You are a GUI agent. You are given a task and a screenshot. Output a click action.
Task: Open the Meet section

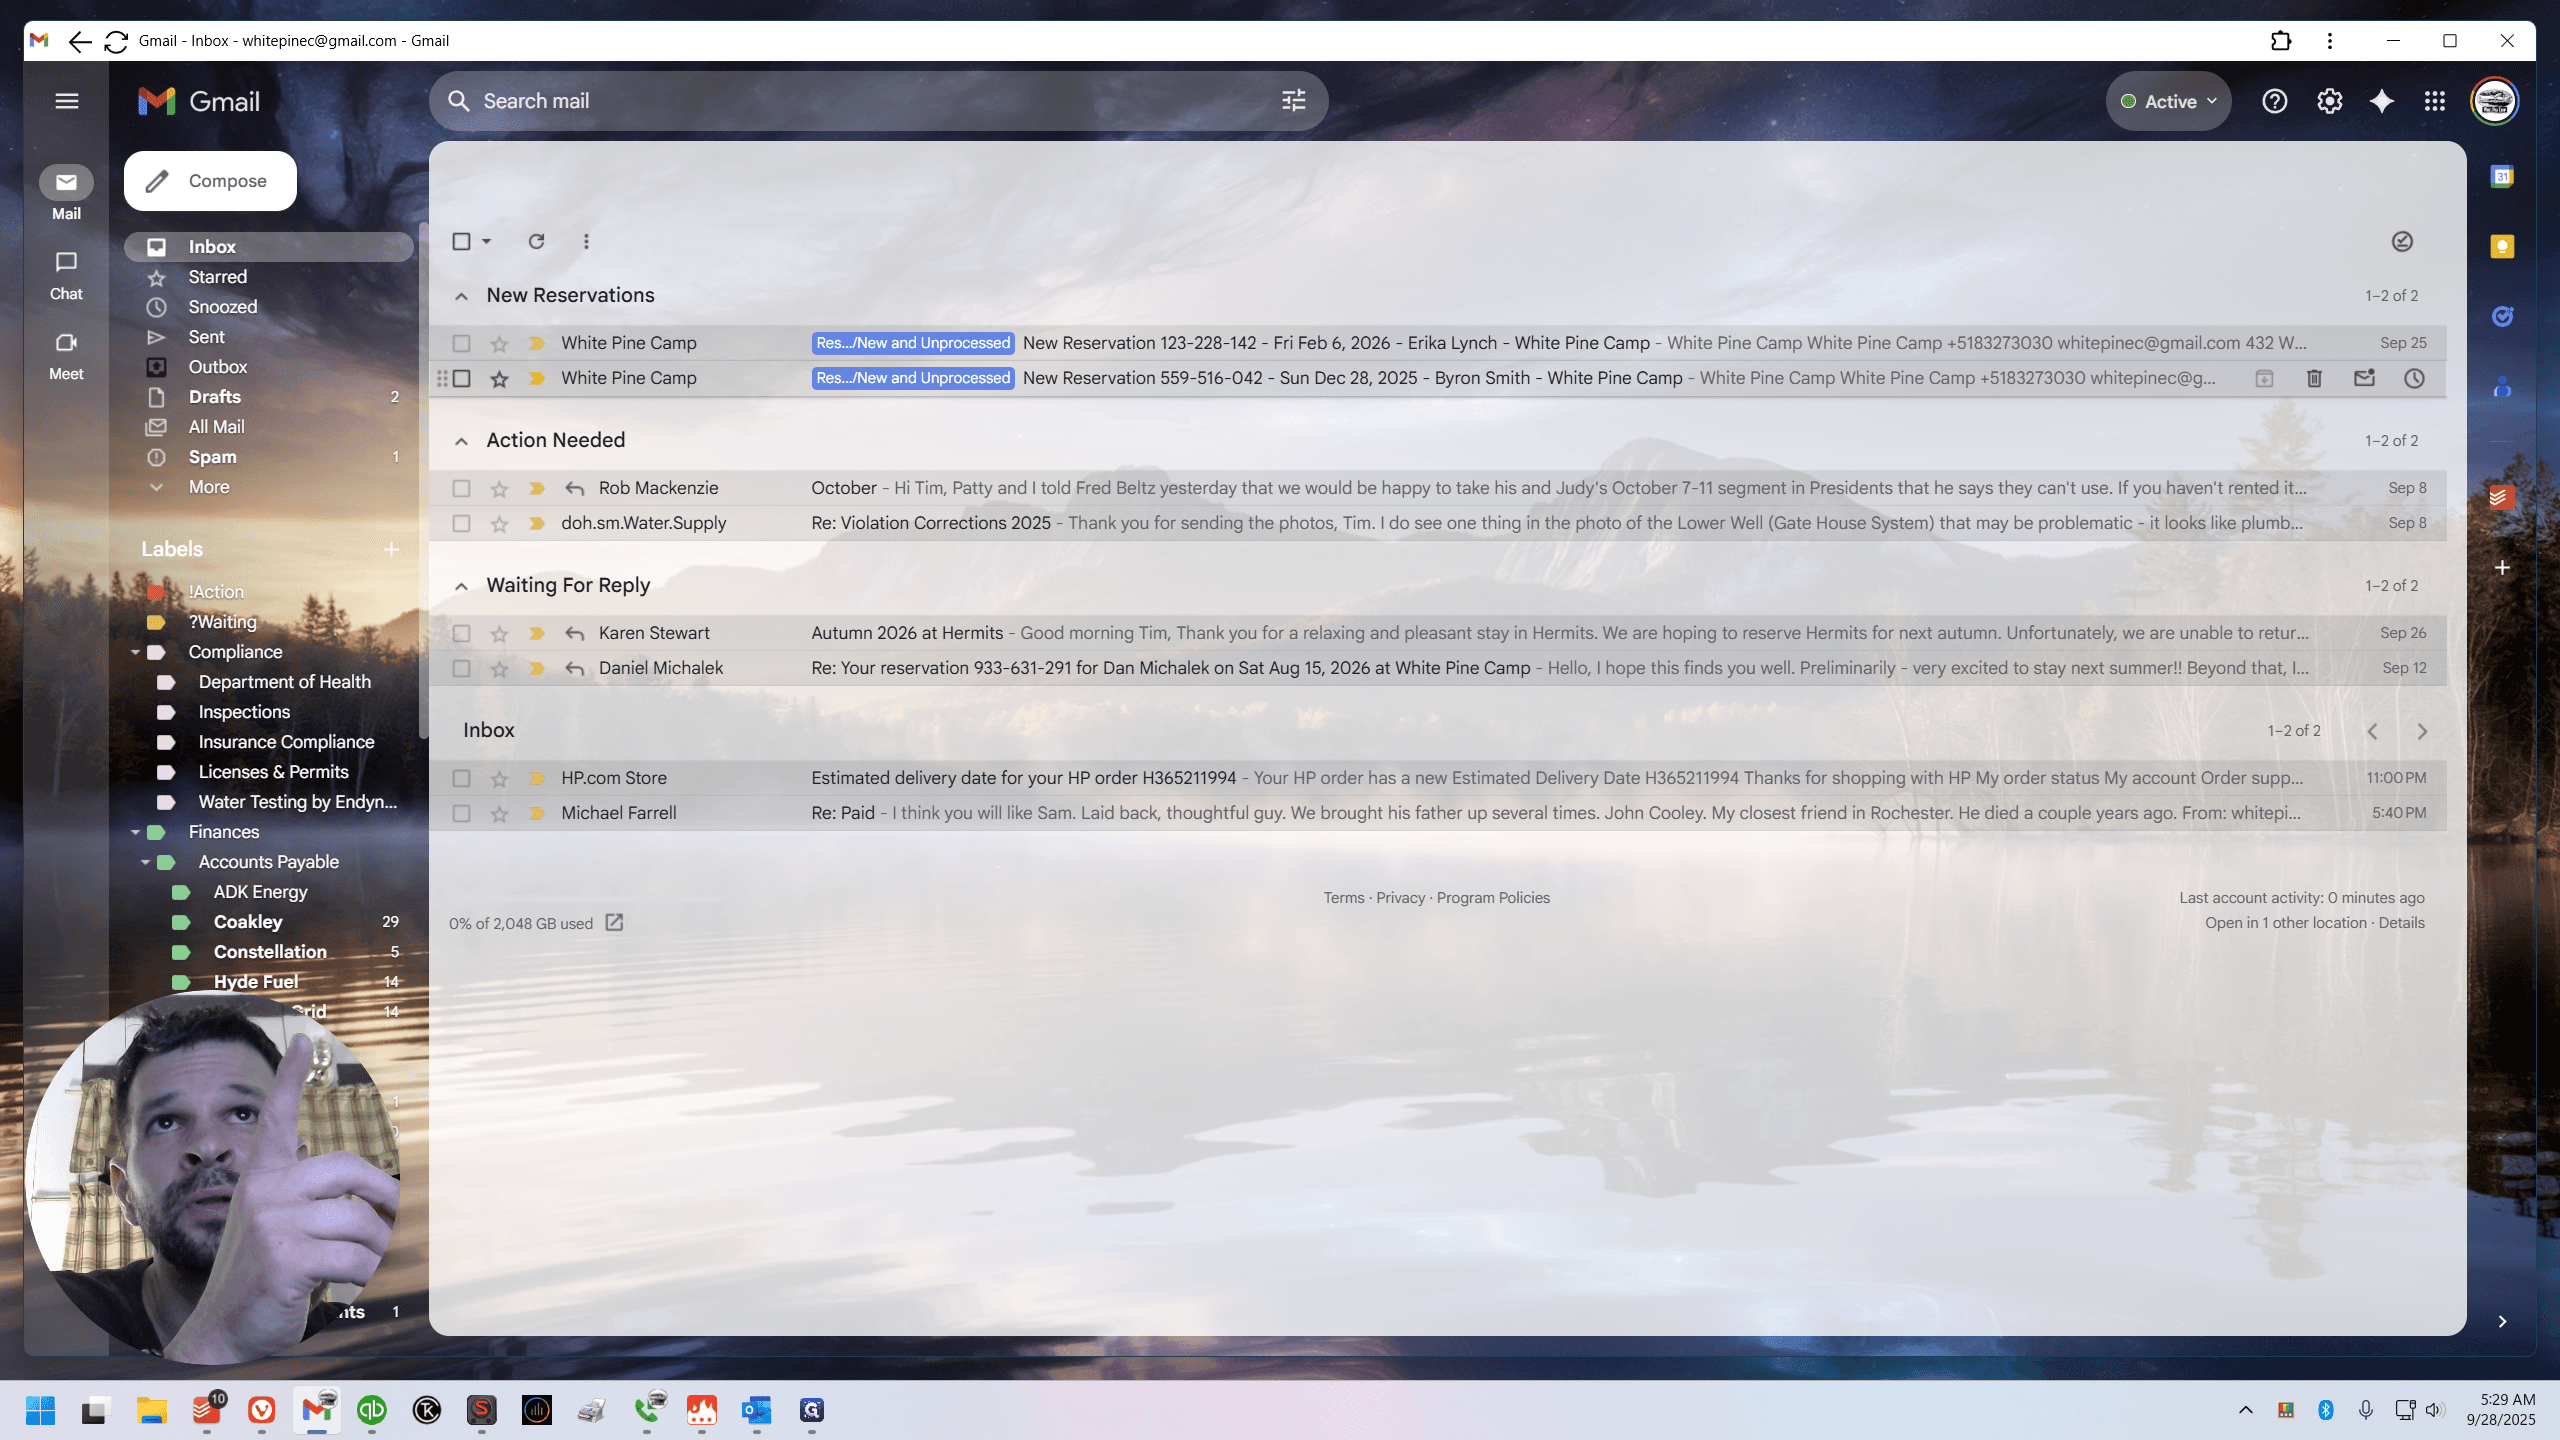pyautogui.click(x=66, y=355)
